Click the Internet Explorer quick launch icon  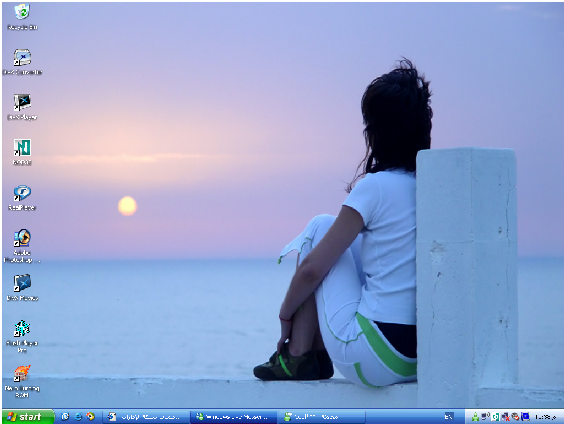point(78,417)
